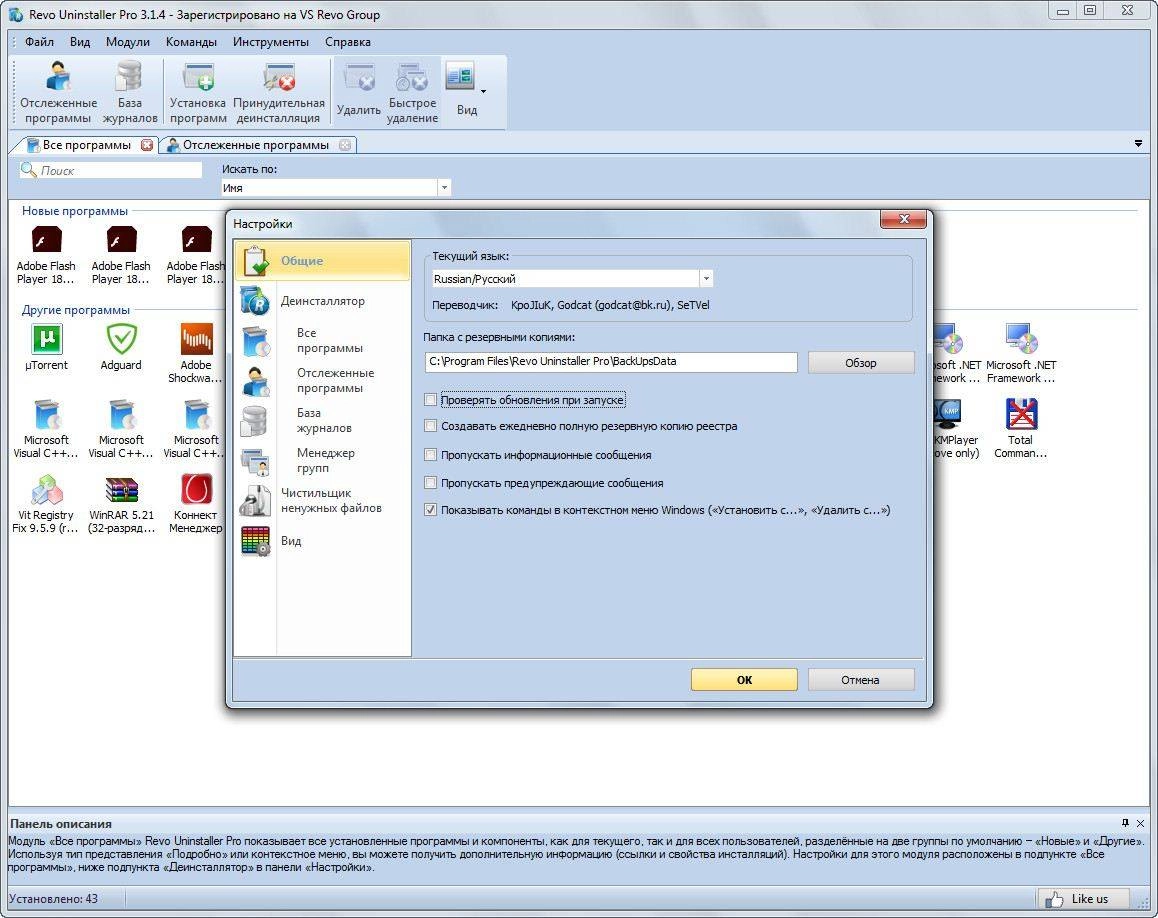Screen dimensions: 1158x918
Task: Enable daily full registry backup checkbox
Action: (x=431, y=426)
